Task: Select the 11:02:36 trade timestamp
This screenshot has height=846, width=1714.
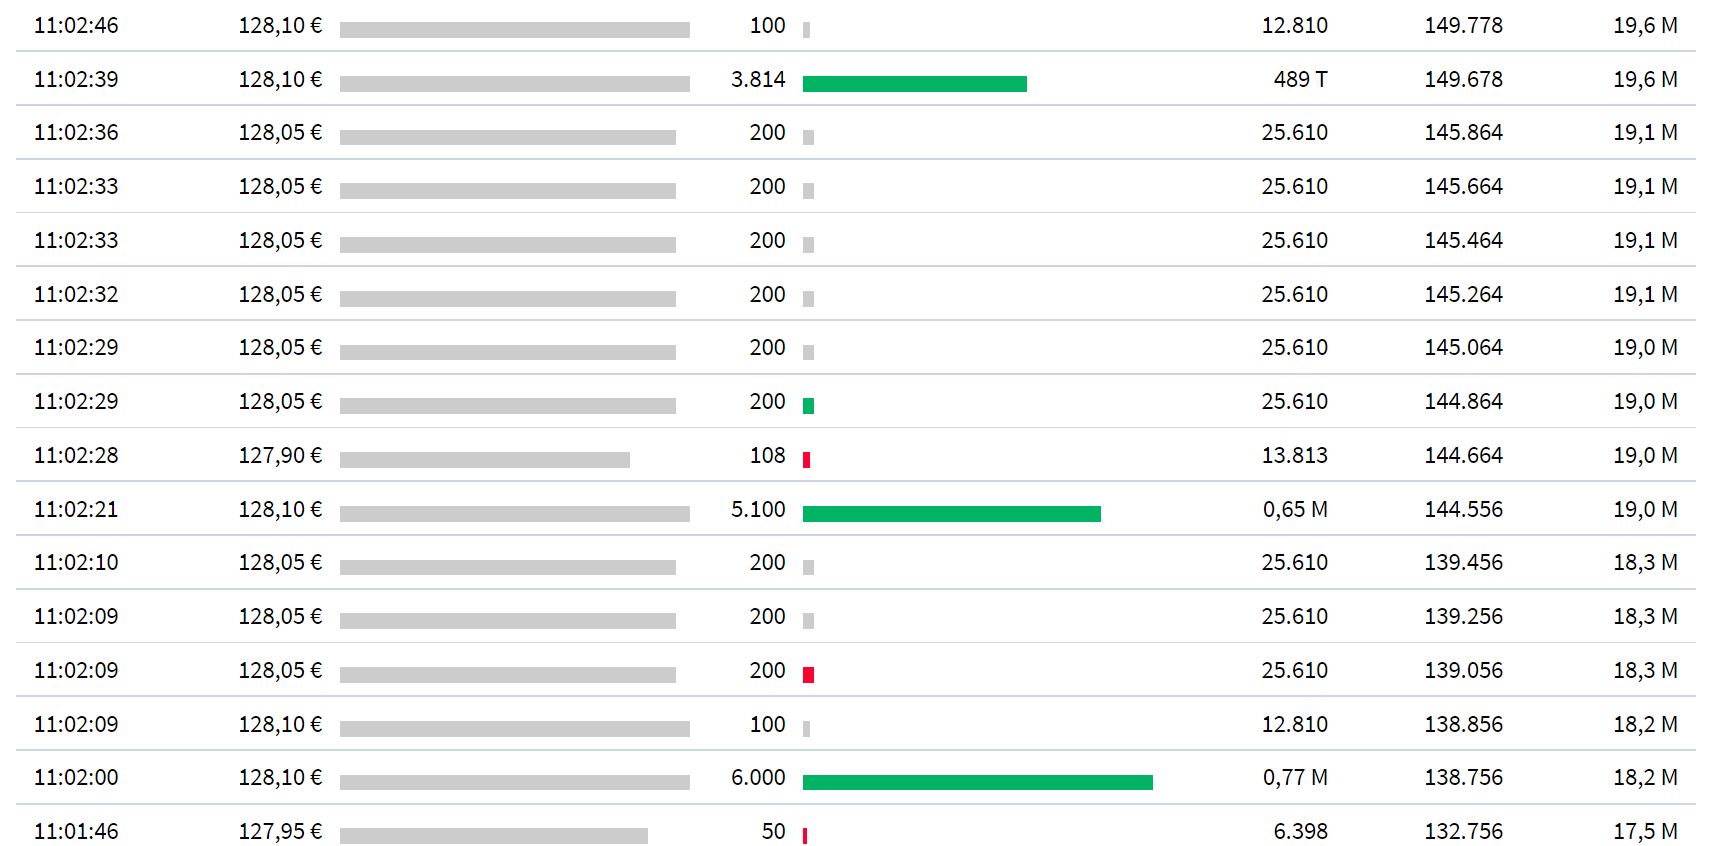Action: [x=76, y=132]
